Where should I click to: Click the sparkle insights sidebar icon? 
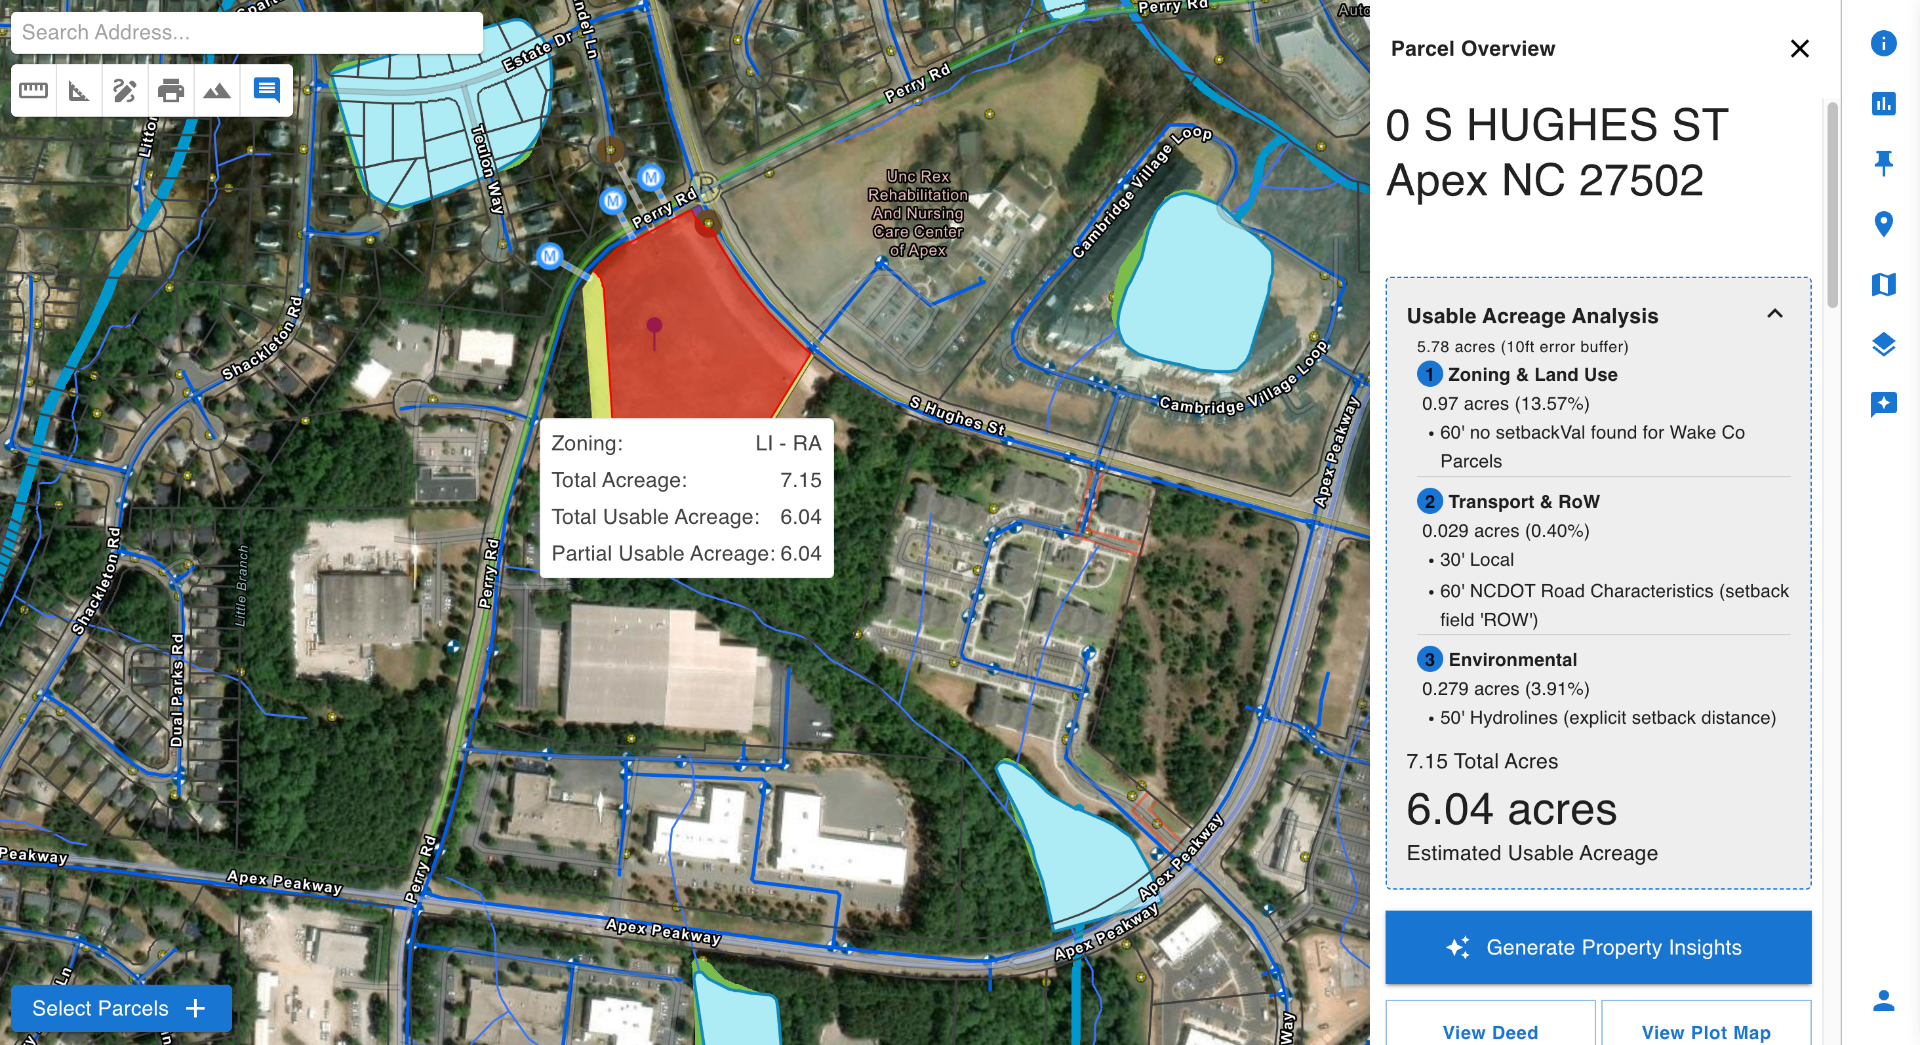pyautogui.click(x=1884, y=405)
